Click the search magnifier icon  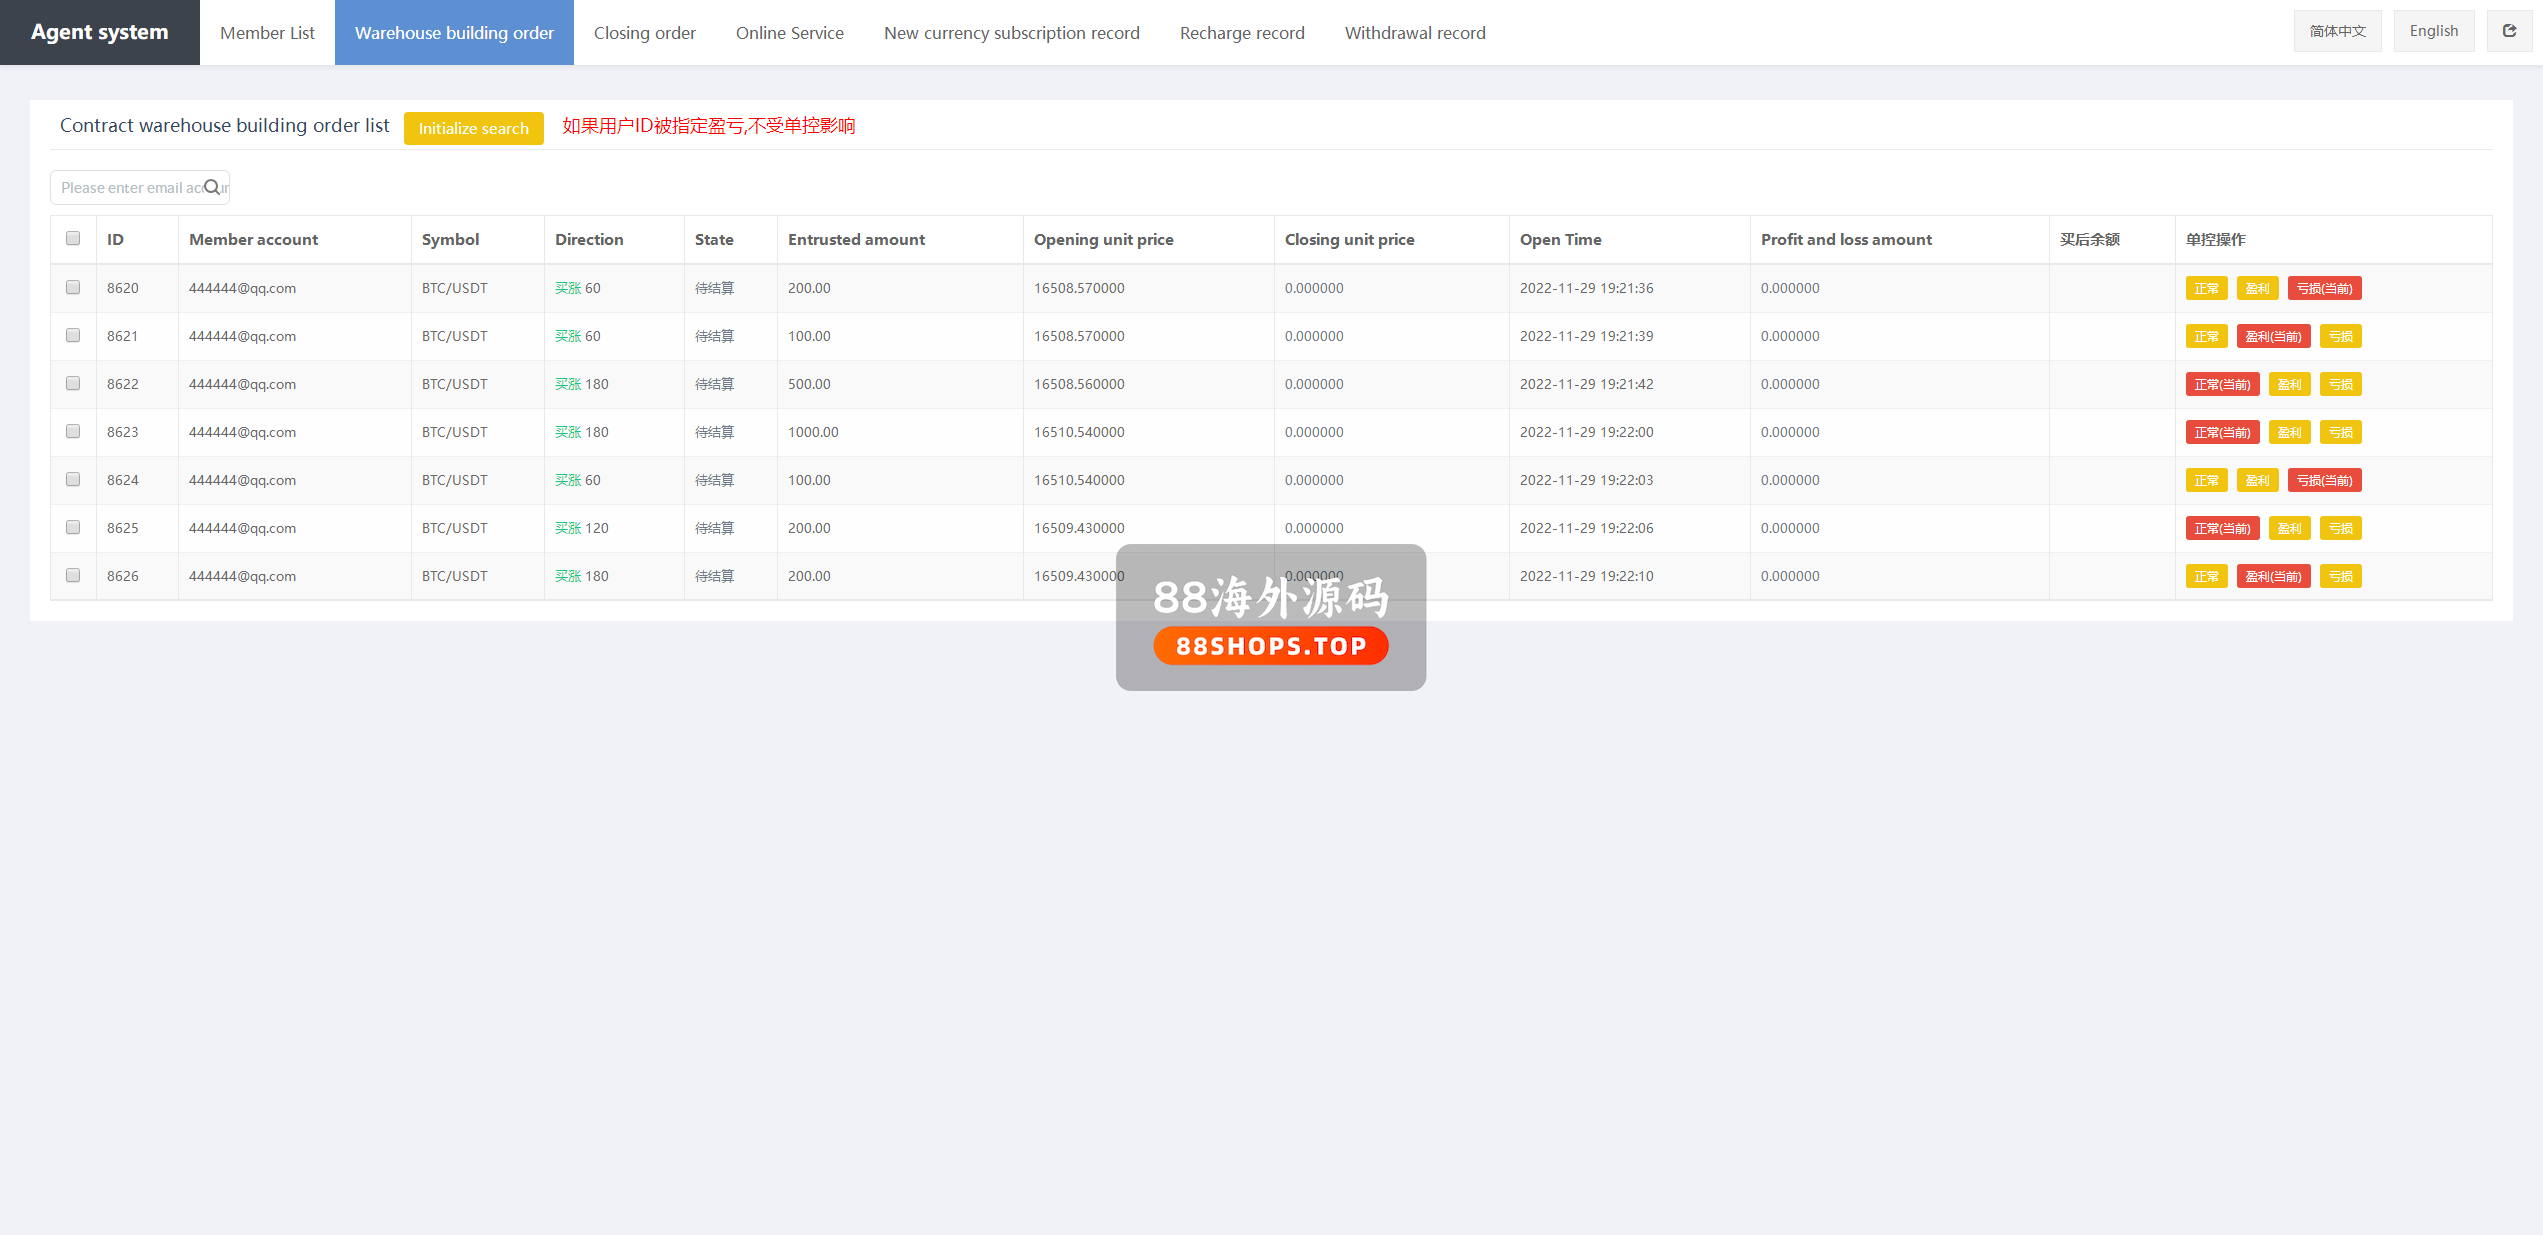coord(212,187)
